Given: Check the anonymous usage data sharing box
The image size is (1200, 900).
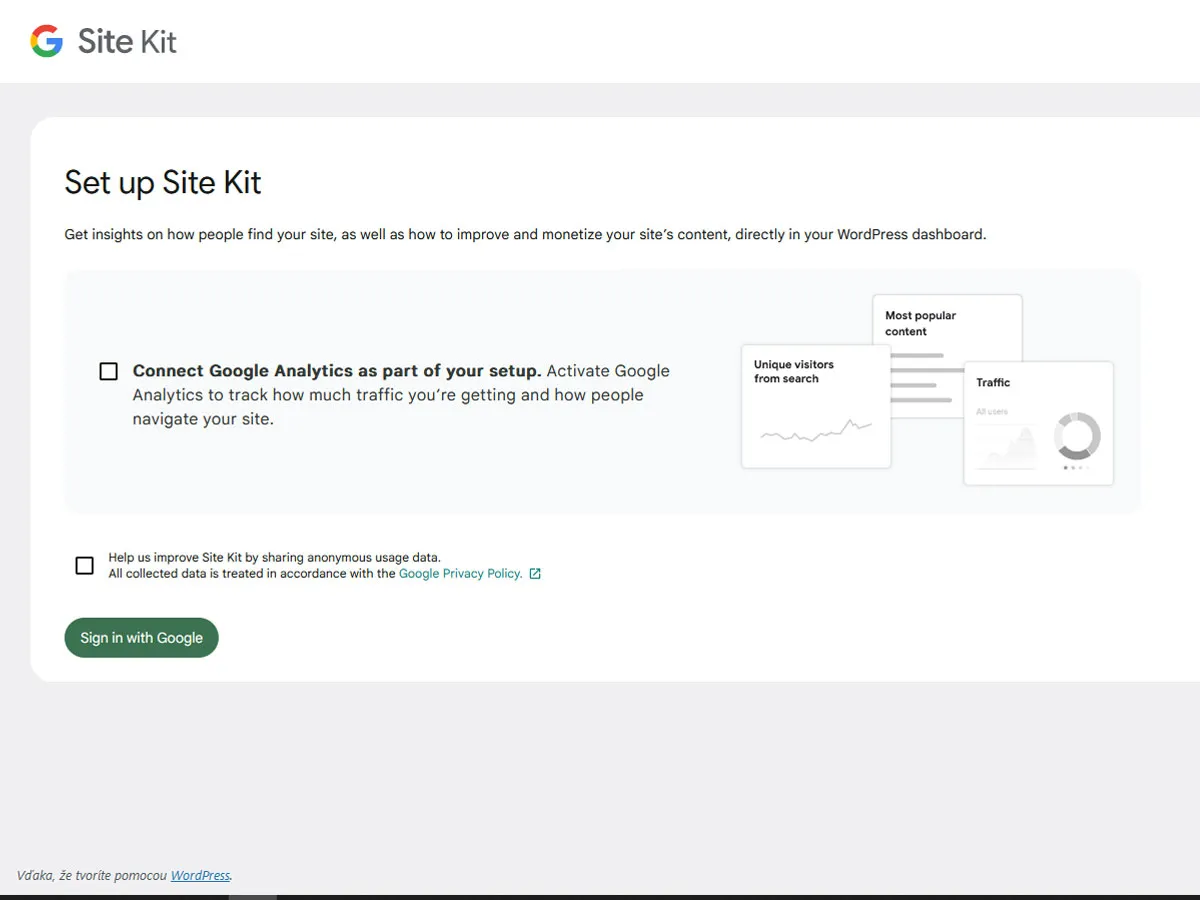Looking at the screenshot, I should click(84, 565).
